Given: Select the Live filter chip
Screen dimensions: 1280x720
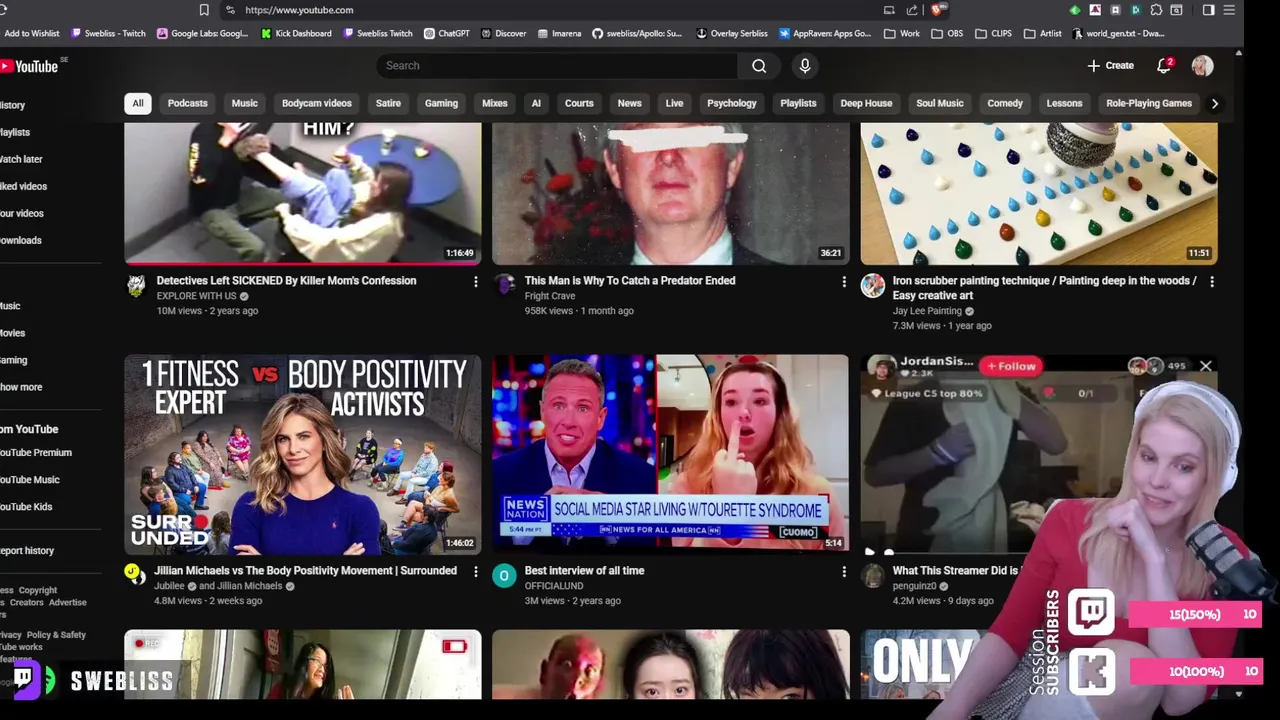Looking at the screenshot, I should tap(675, 103).
